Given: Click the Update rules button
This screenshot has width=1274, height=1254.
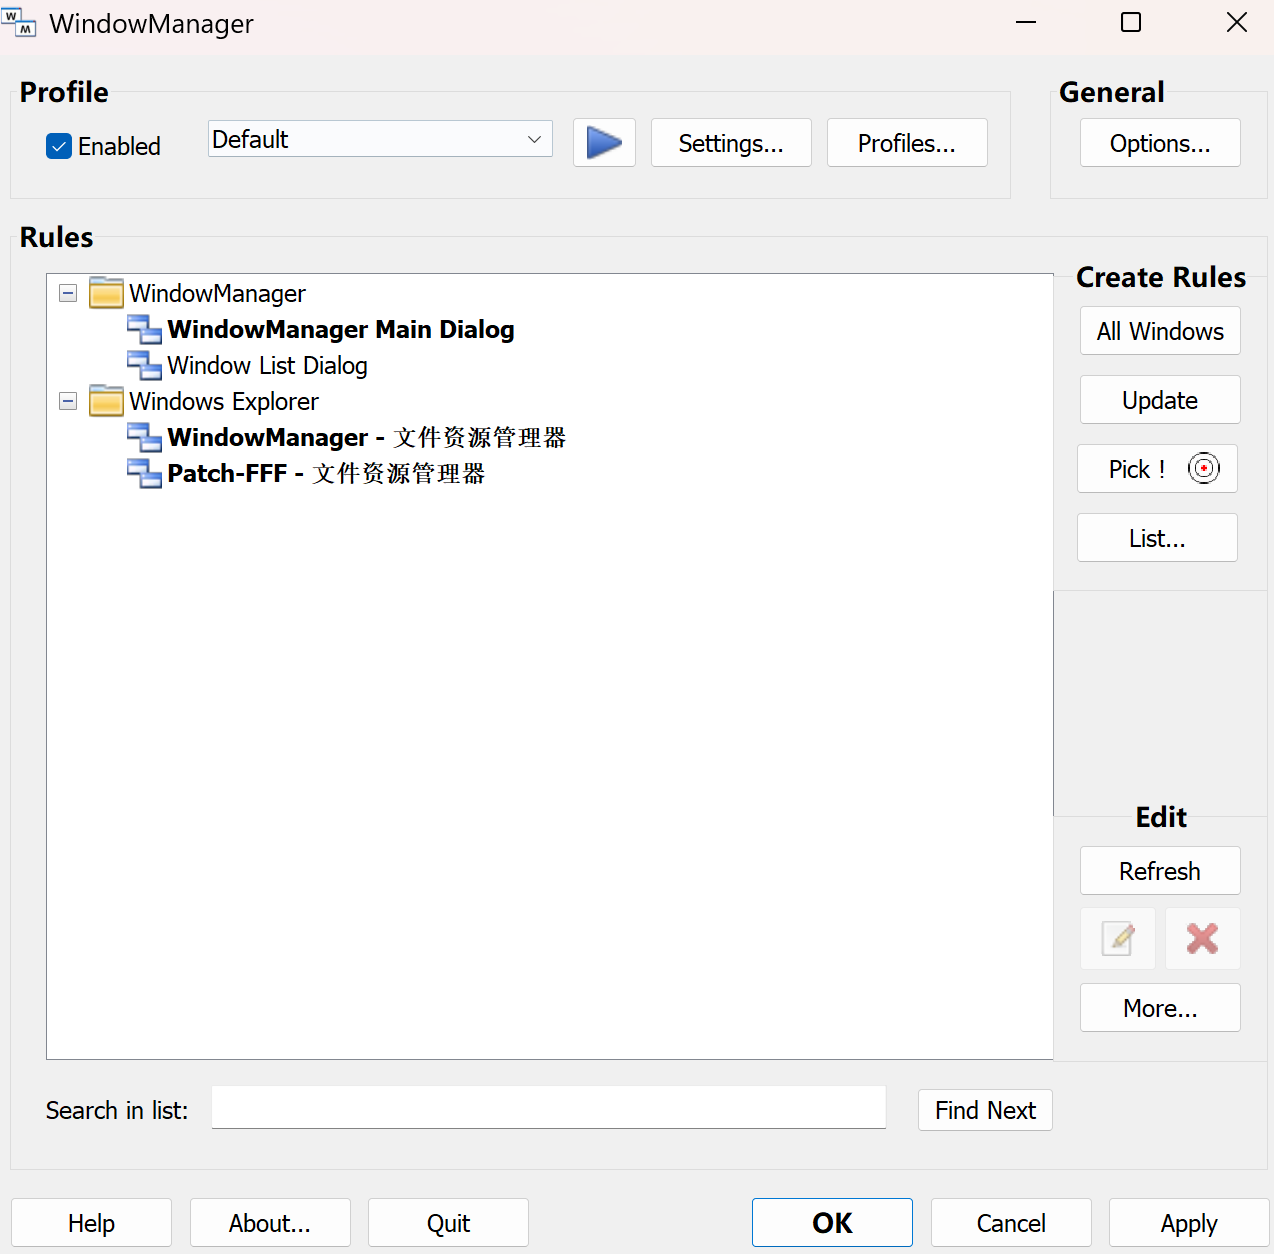Looking at the screenshot, I should click(1160, 400).
